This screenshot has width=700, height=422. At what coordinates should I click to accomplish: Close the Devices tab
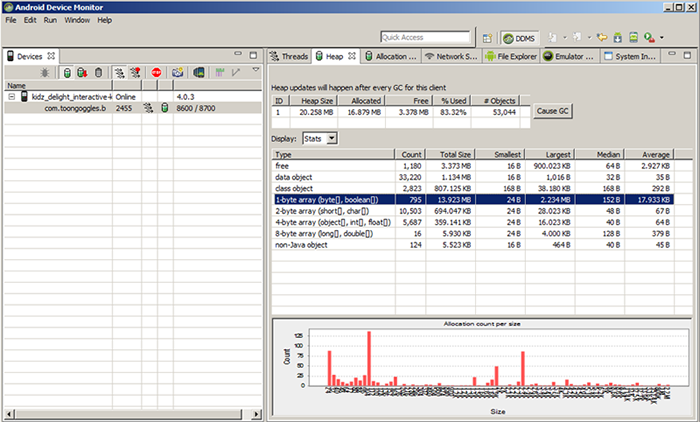coord(51,56)
